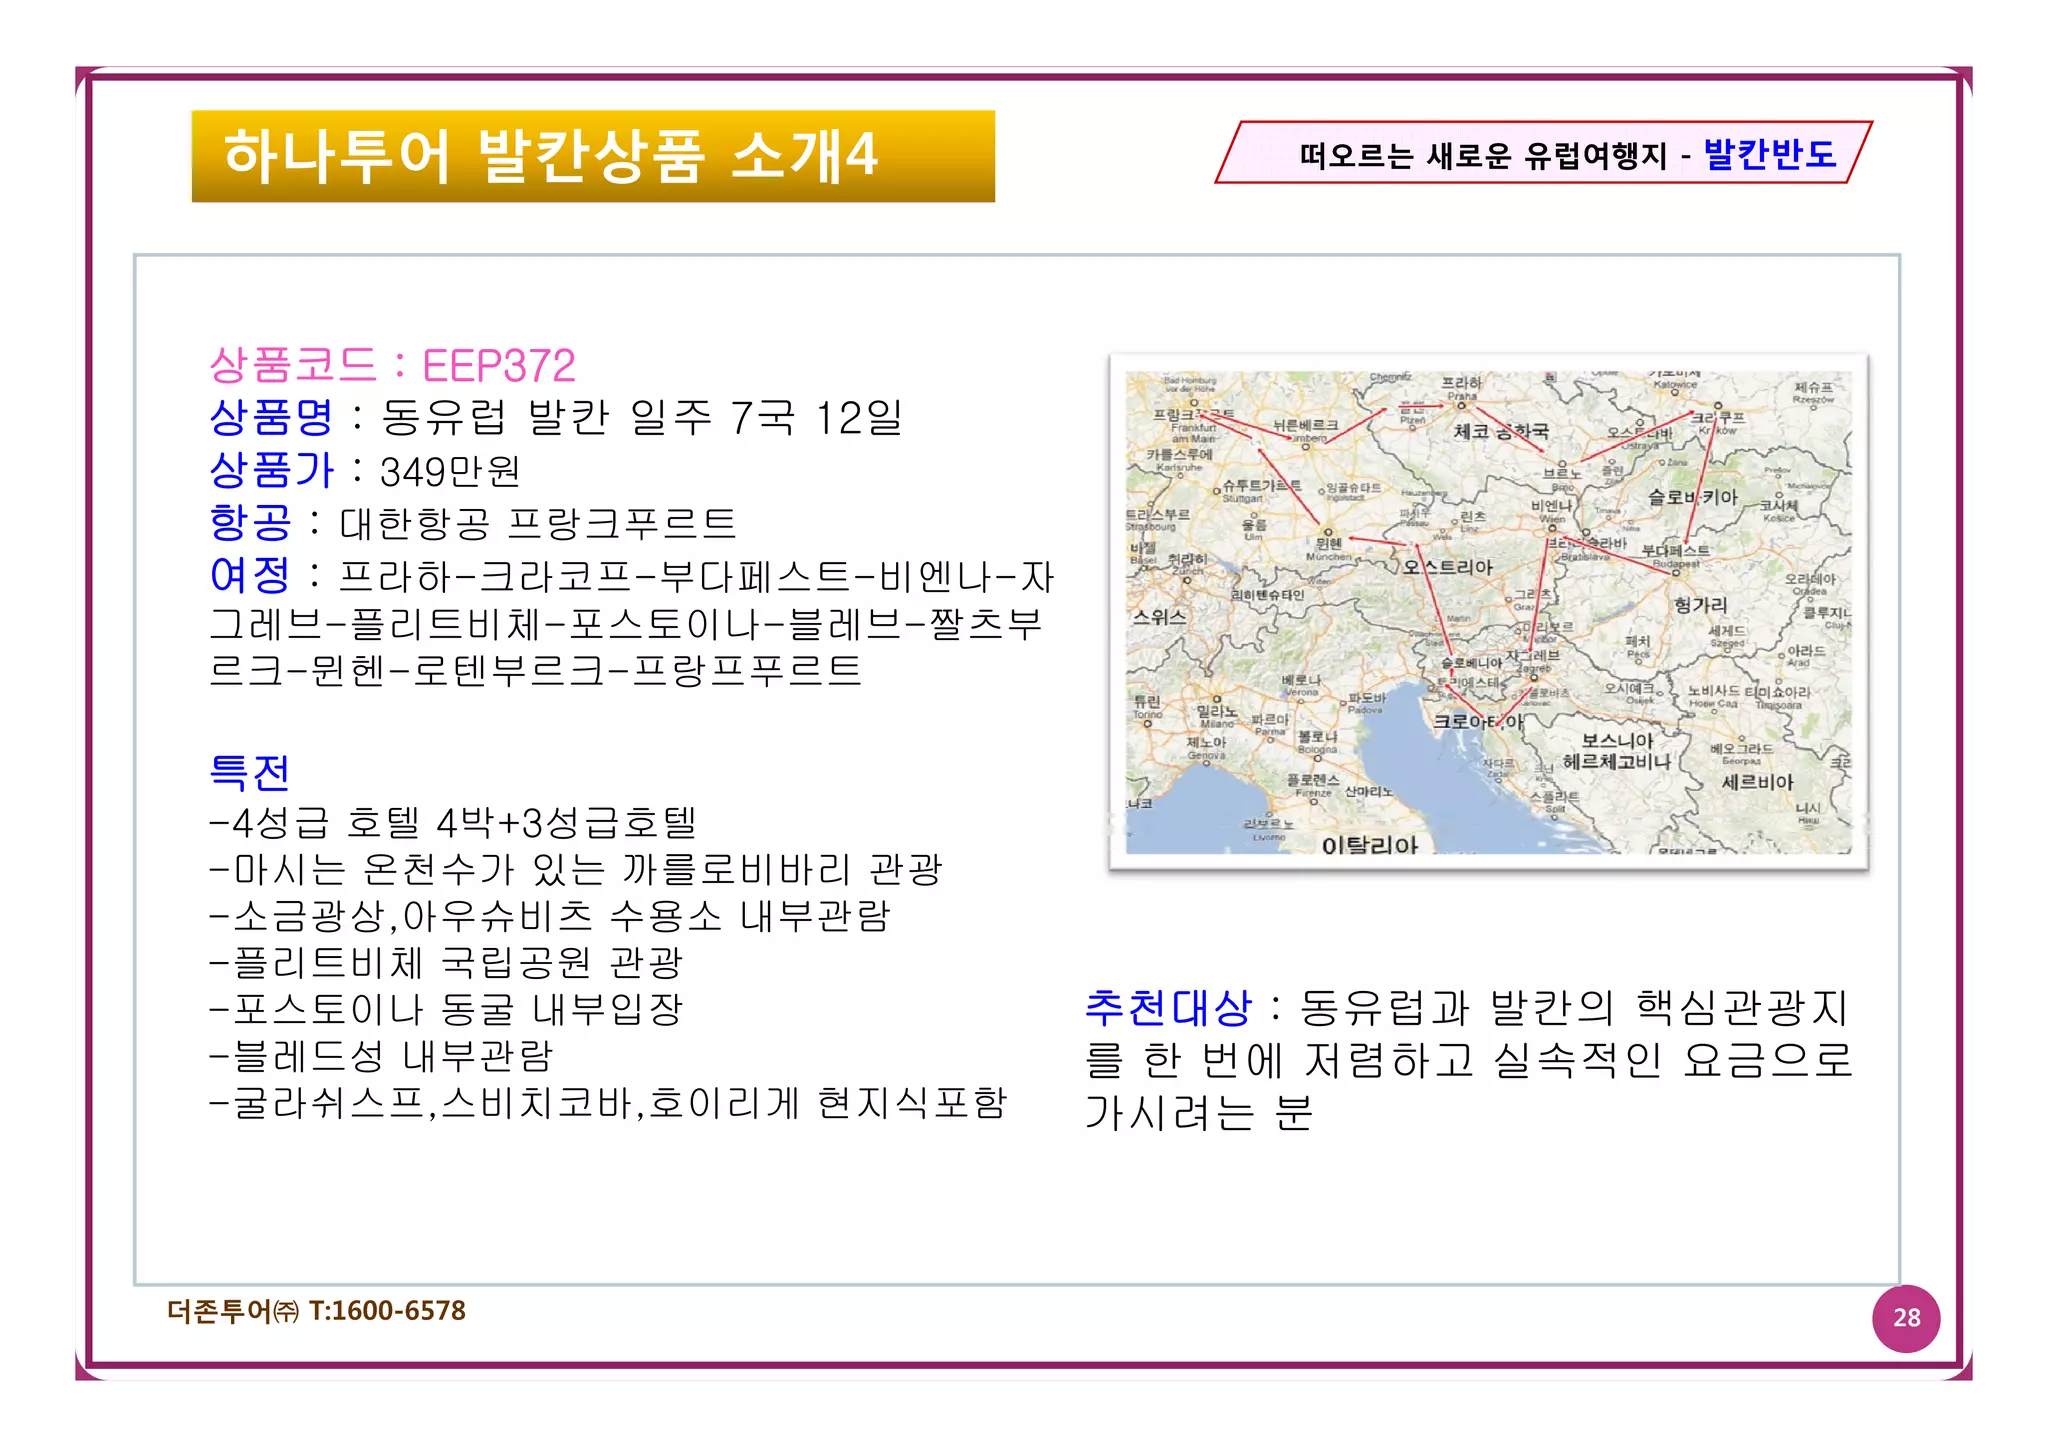2048x1448 pixels.
Task: Click '헝가리' label on the map
Action: 1701,605
